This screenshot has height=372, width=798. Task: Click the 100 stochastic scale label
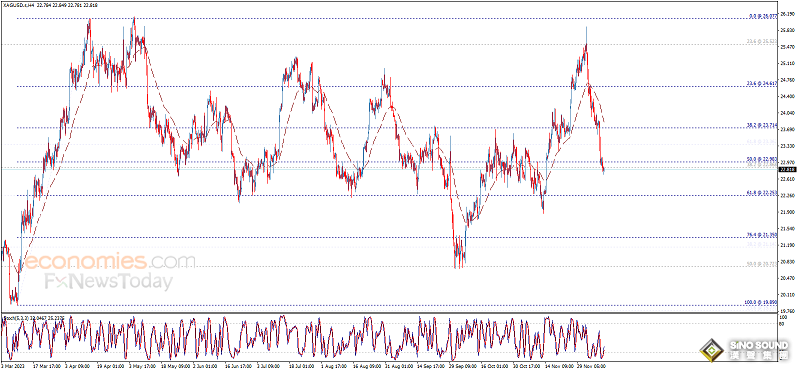[783, 317]
